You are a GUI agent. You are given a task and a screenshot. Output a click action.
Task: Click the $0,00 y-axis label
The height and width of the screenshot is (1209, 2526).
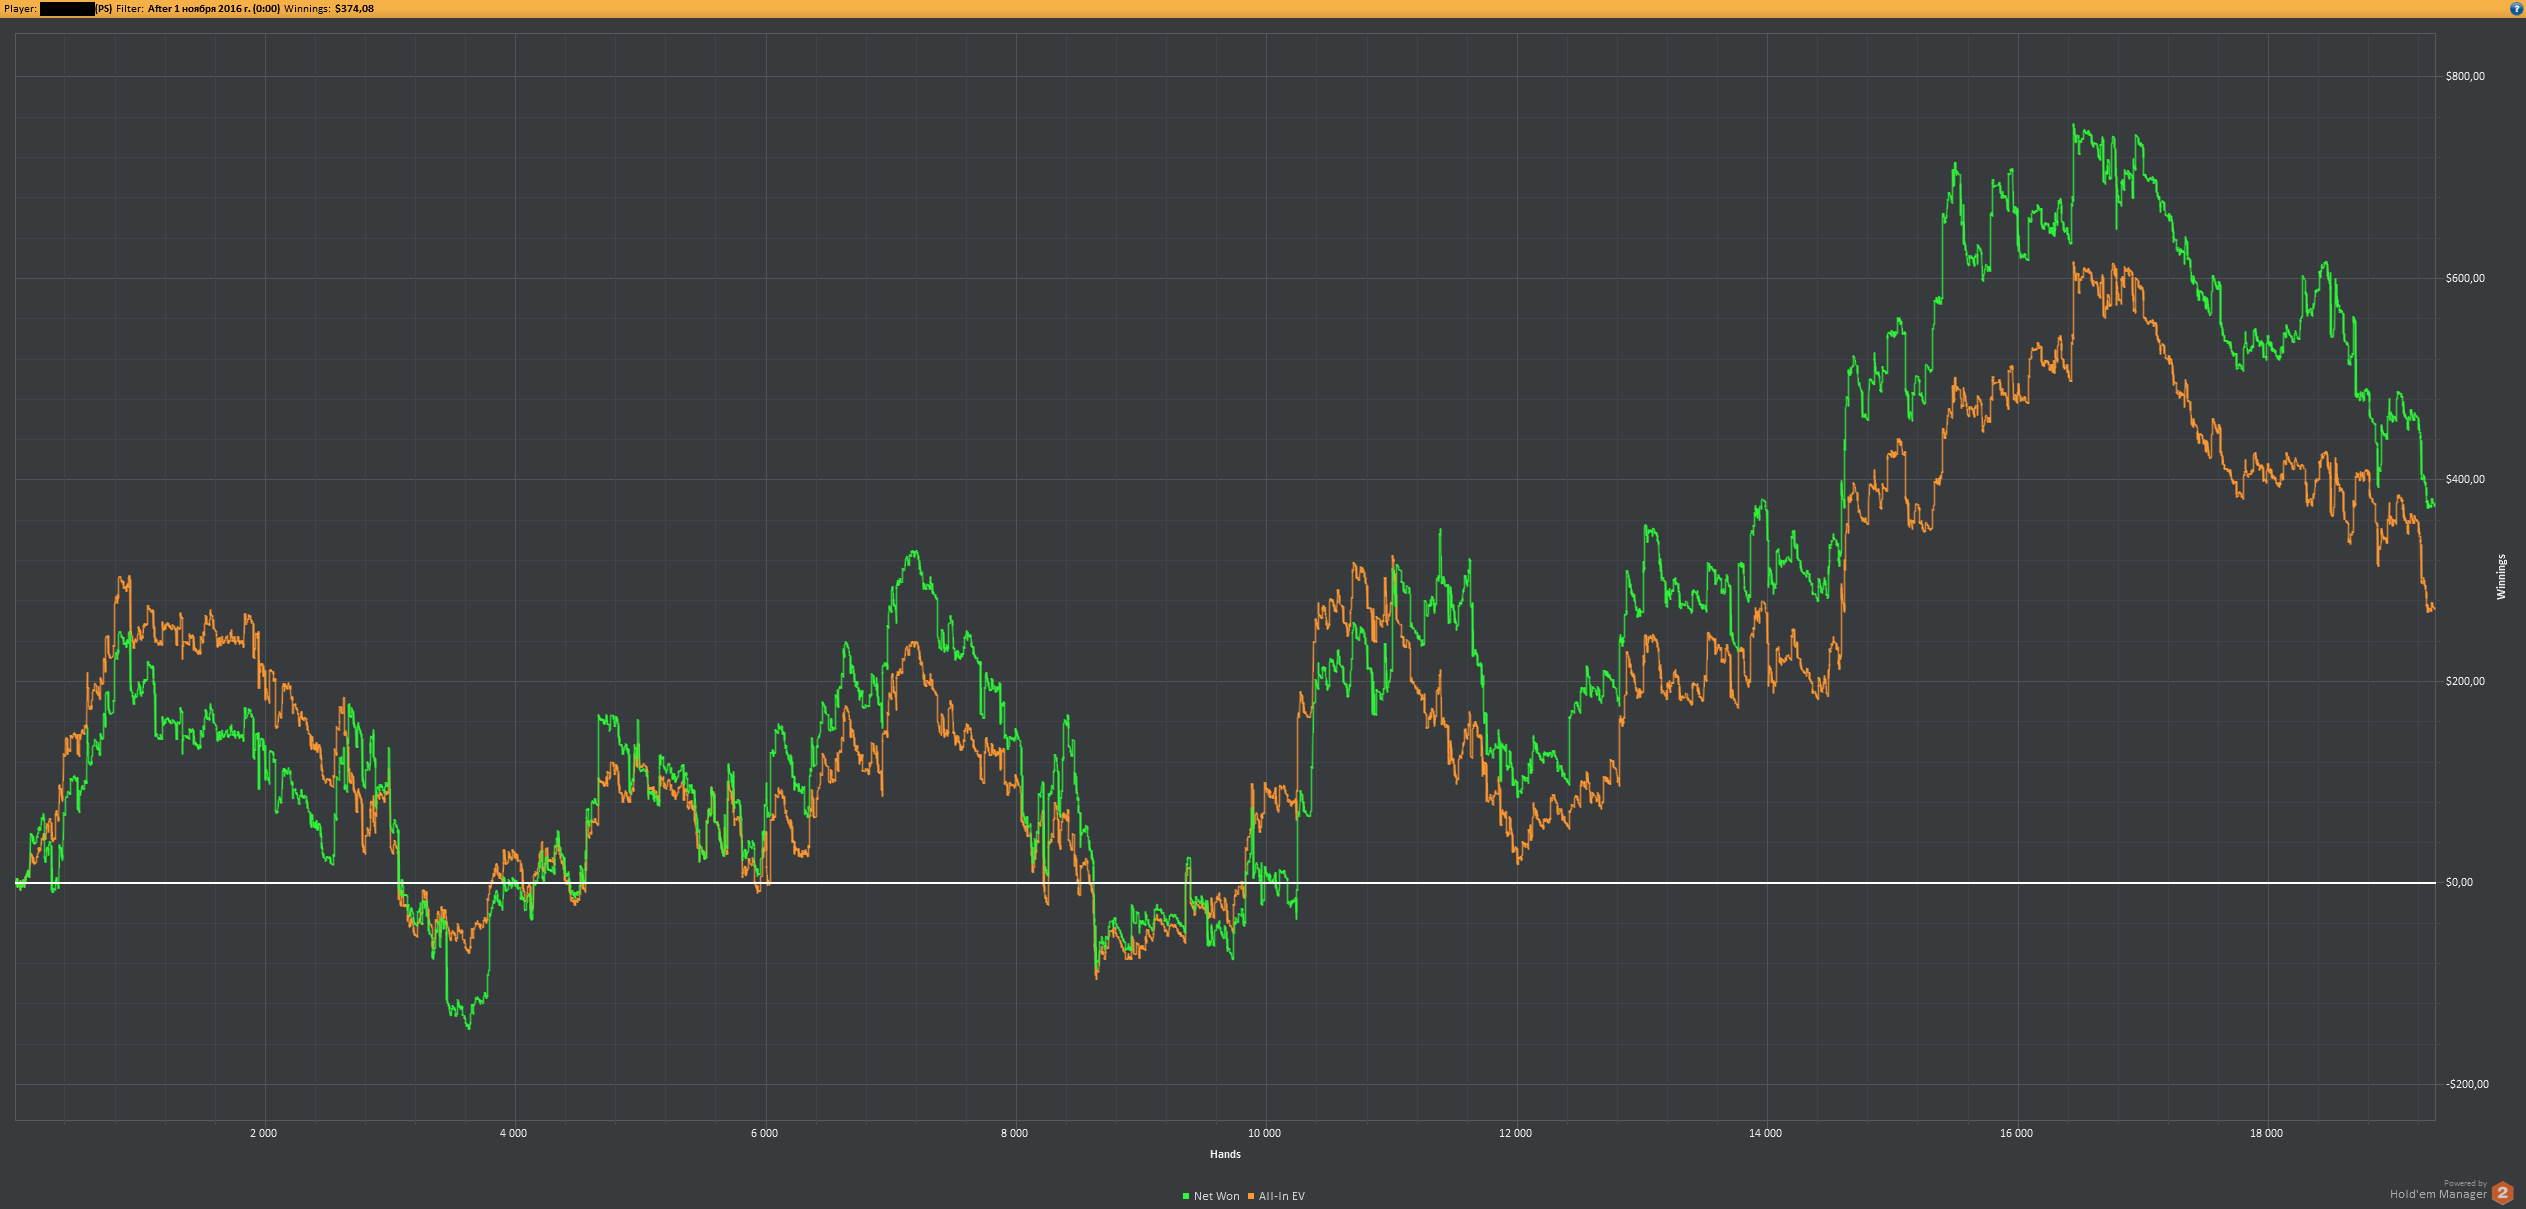(x=2458, y=882)
